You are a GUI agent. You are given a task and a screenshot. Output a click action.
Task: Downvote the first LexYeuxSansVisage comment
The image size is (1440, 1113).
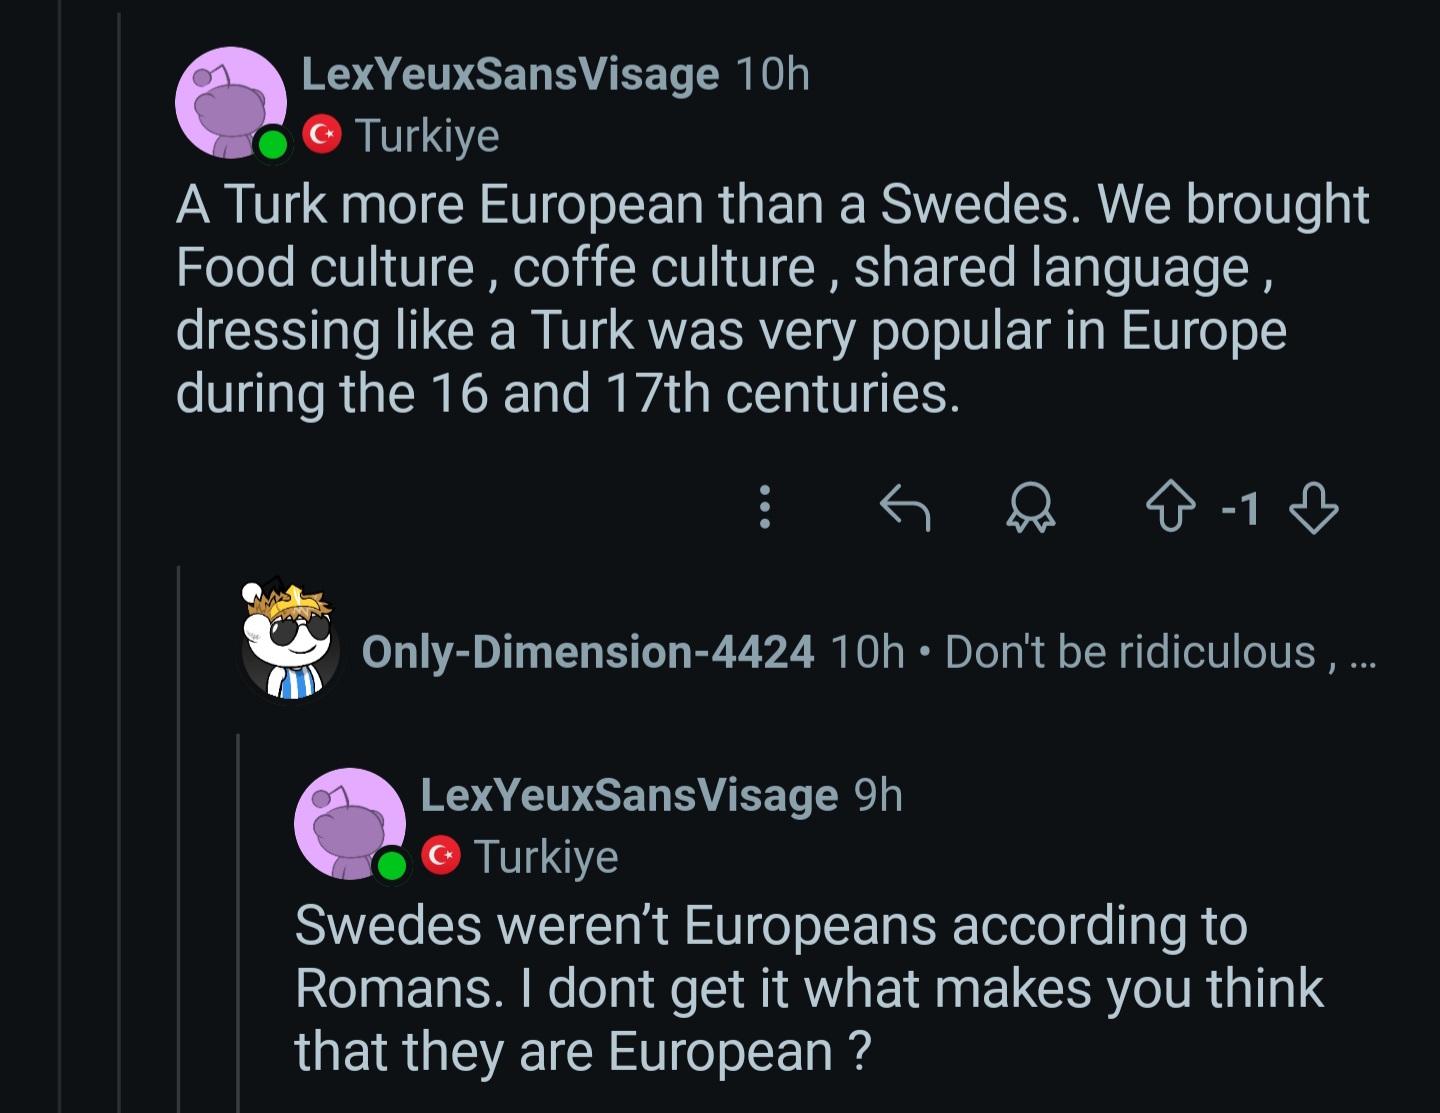pos(1314,507)
